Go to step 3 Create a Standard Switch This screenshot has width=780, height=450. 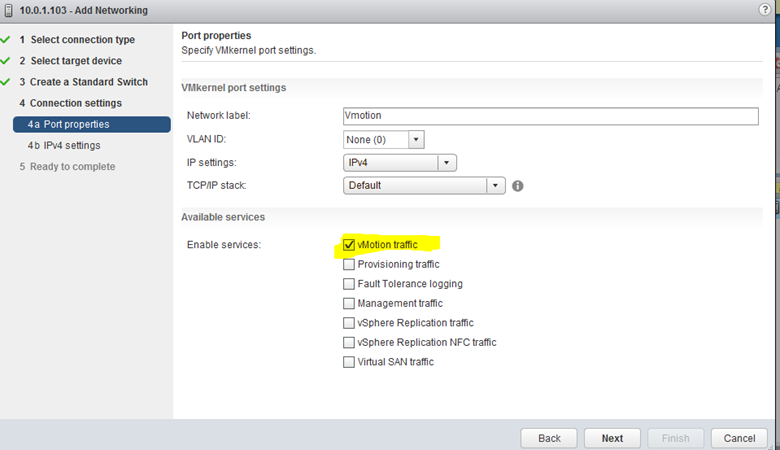(x=84, y=82)
